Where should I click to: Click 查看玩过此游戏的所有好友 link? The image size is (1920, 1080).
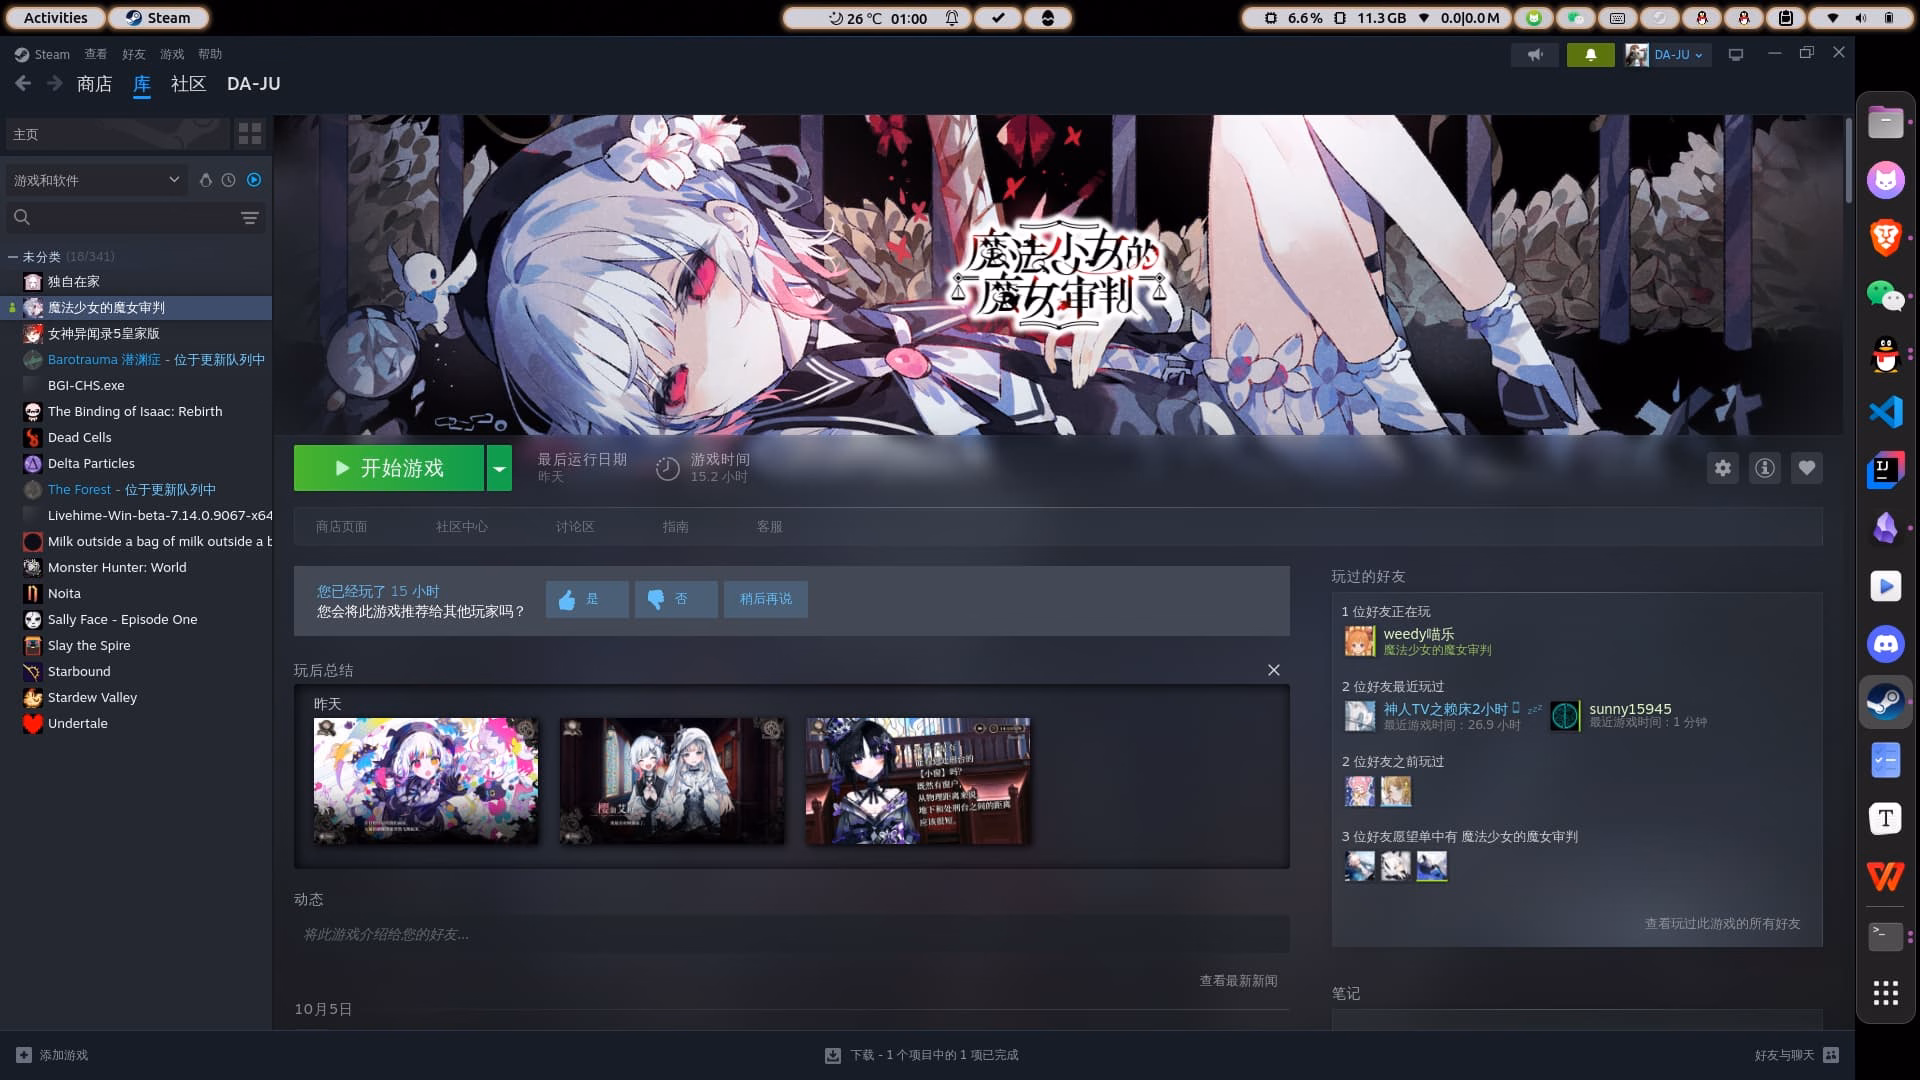coord(1722,924)
